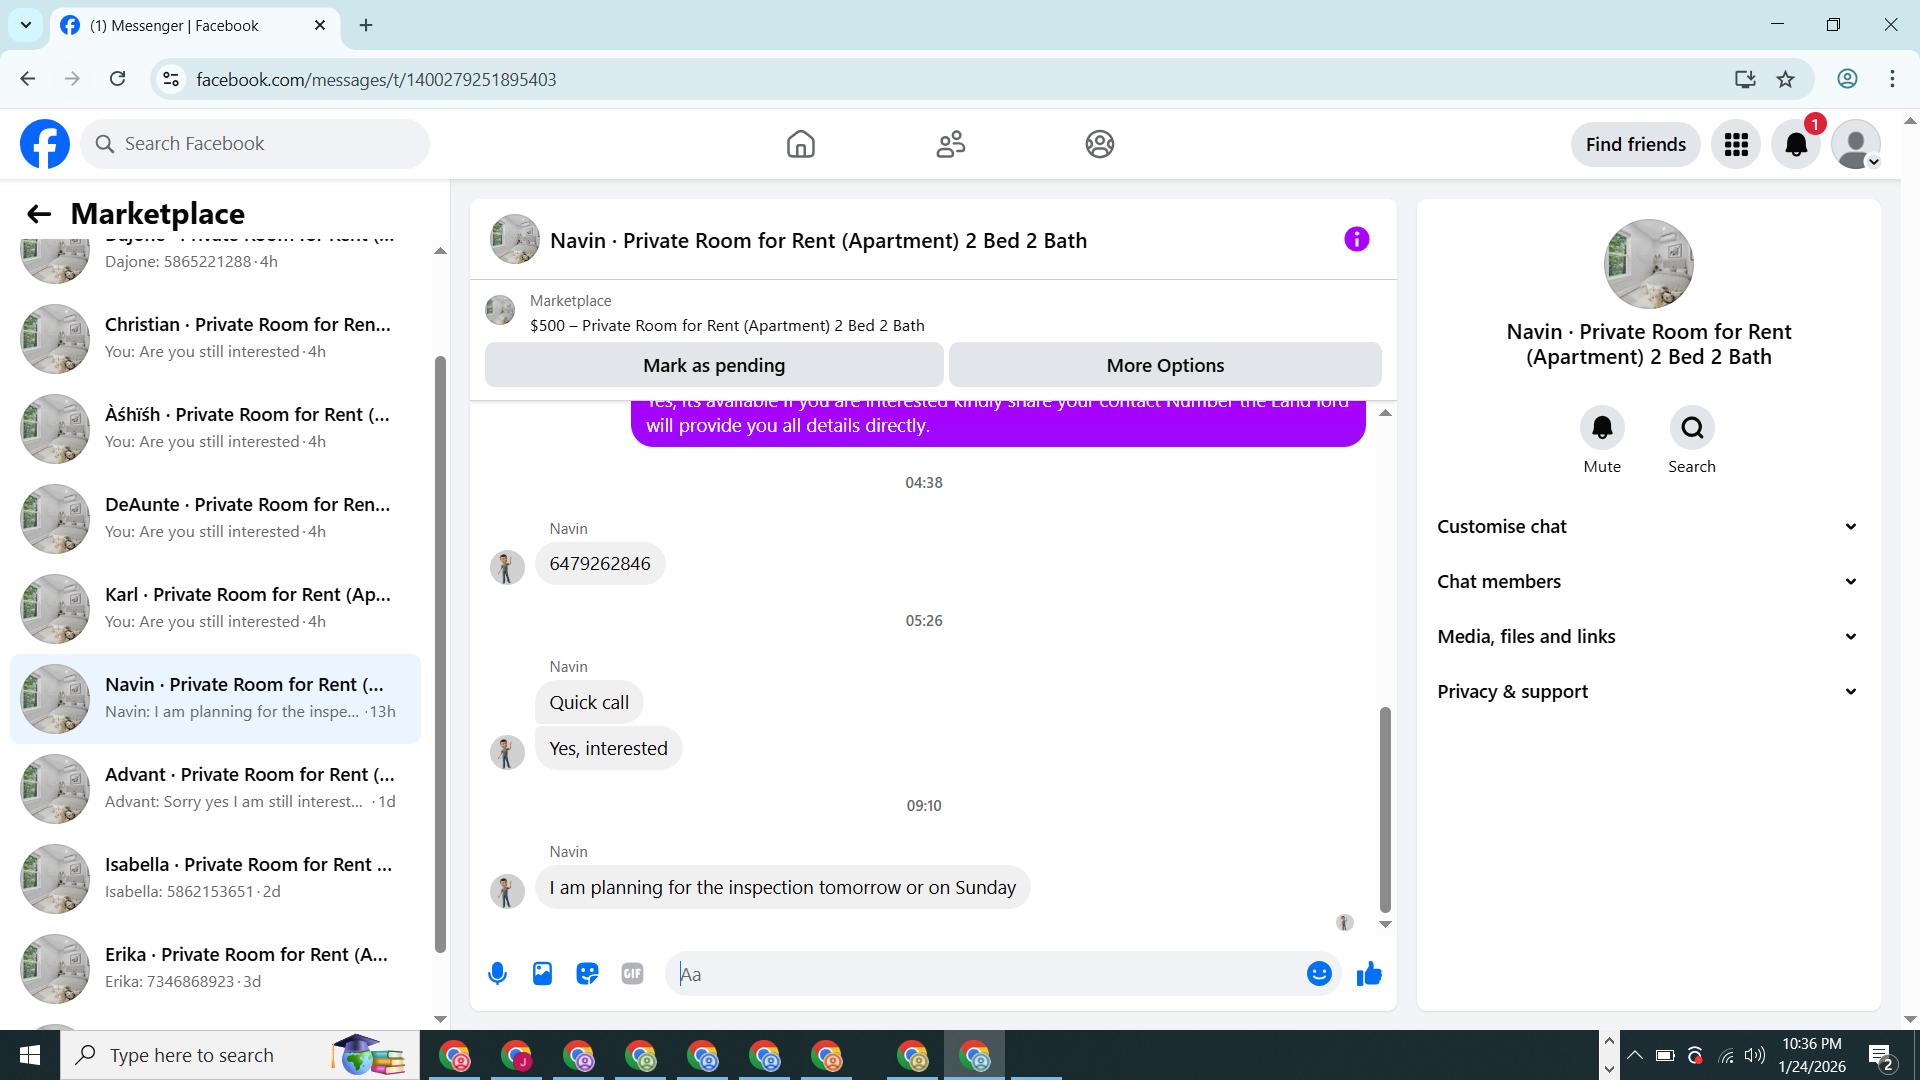This screenshot has height=1080, width=1920.
Task: Open Facebook notifications bell
Action: point(1796,145)
